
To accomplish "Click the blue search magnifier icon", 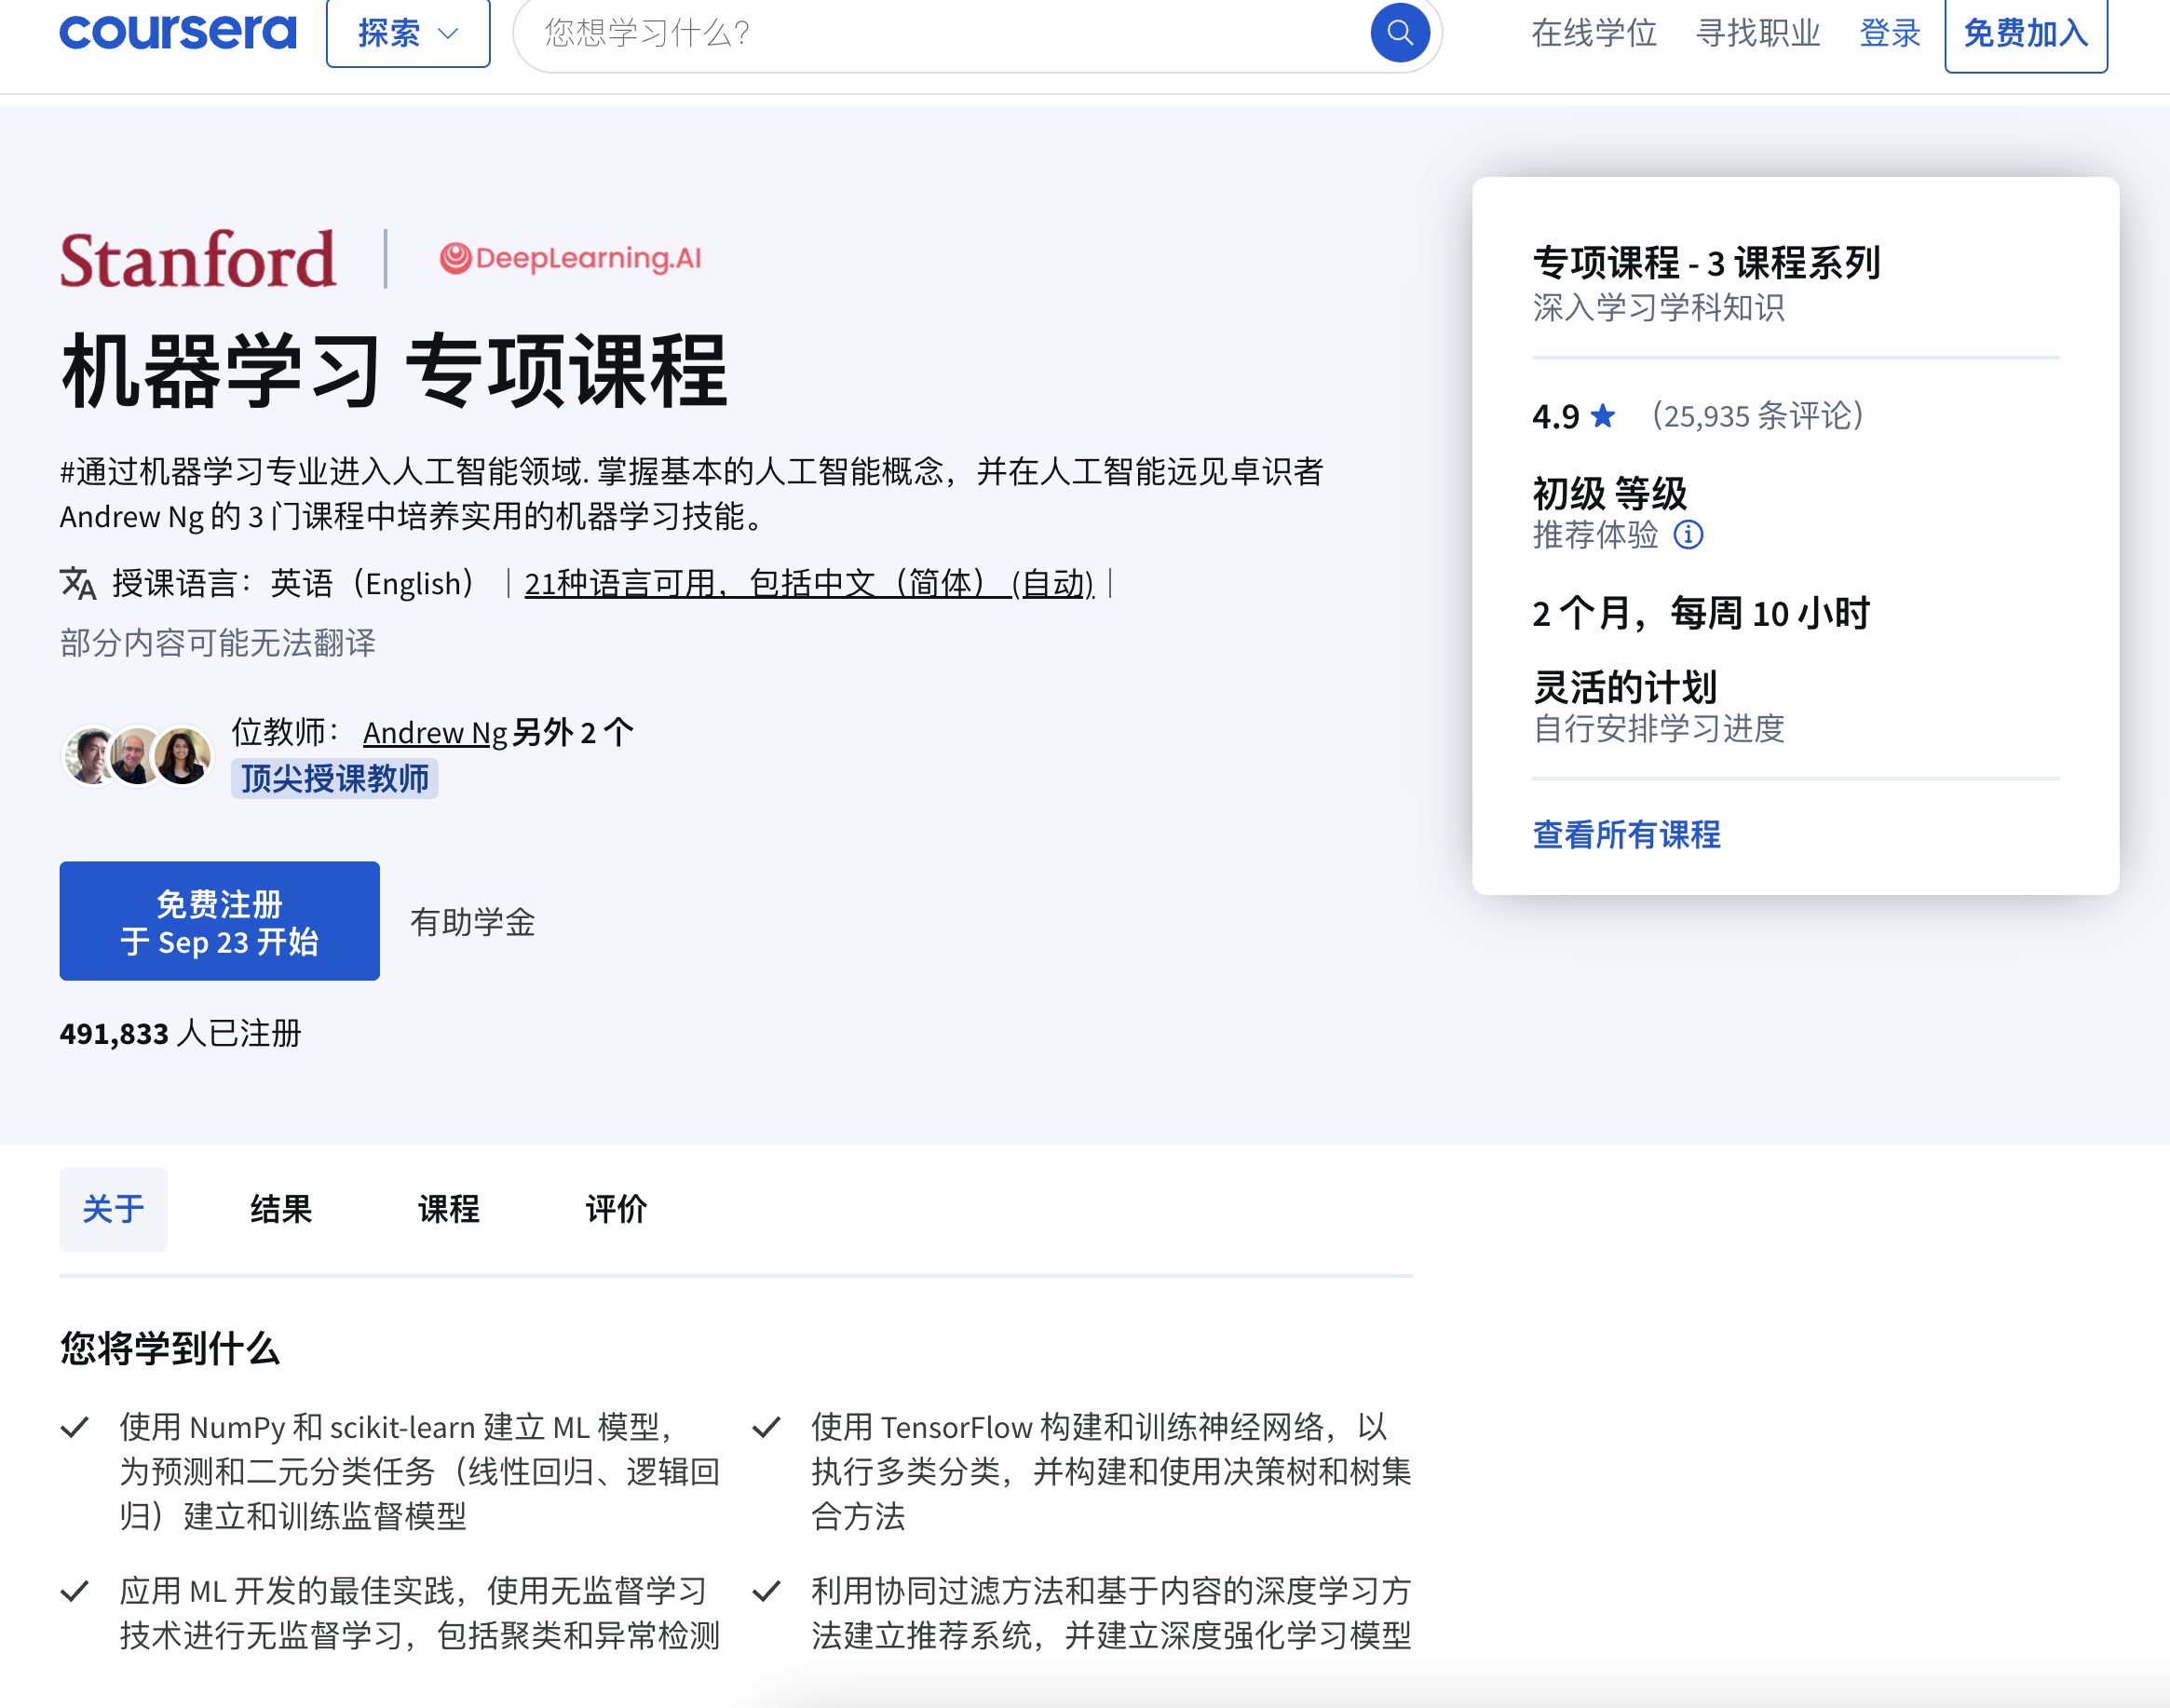I will [x=1399, y=33].
